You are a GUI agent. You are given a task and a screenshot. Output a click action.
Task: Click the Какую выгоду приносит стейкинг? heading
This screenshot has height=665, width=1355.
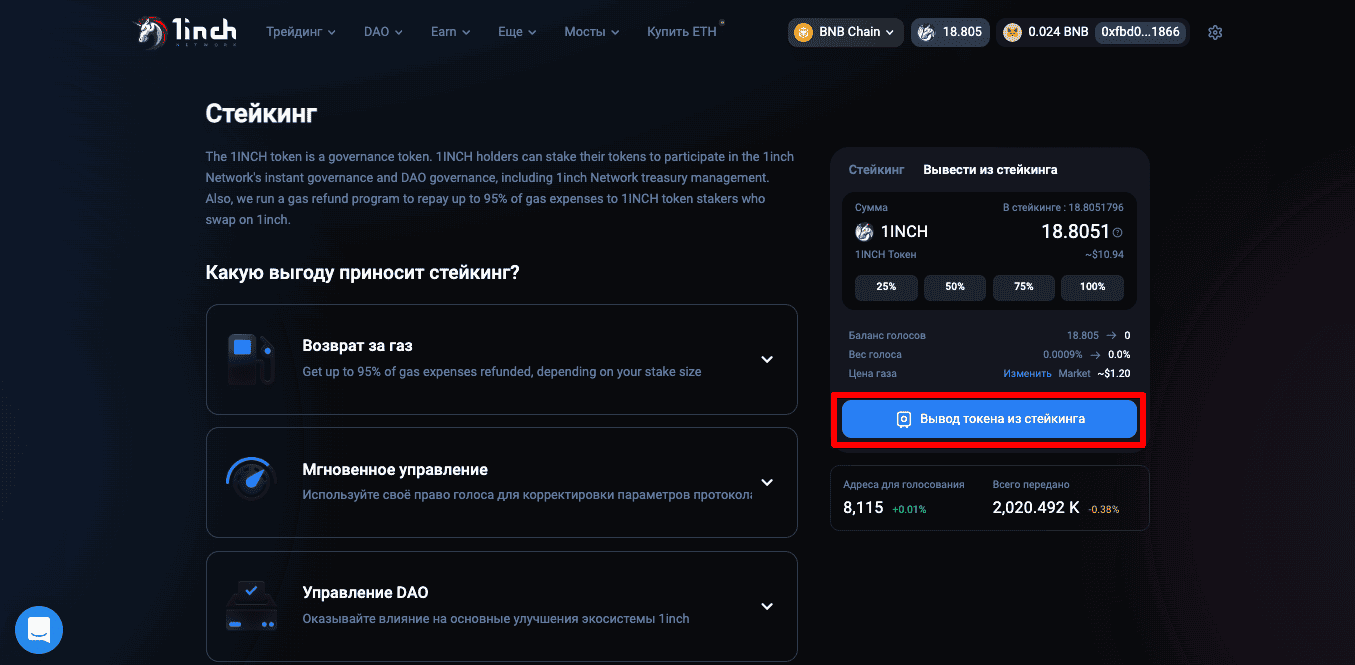[x=362, y=272]
